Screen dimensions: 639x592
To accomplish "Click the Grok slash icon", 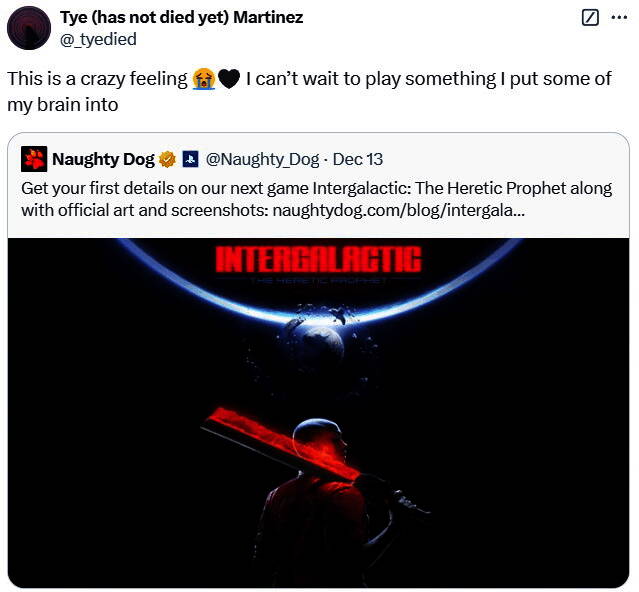I will pyautogui.click(x=590, y=18).
